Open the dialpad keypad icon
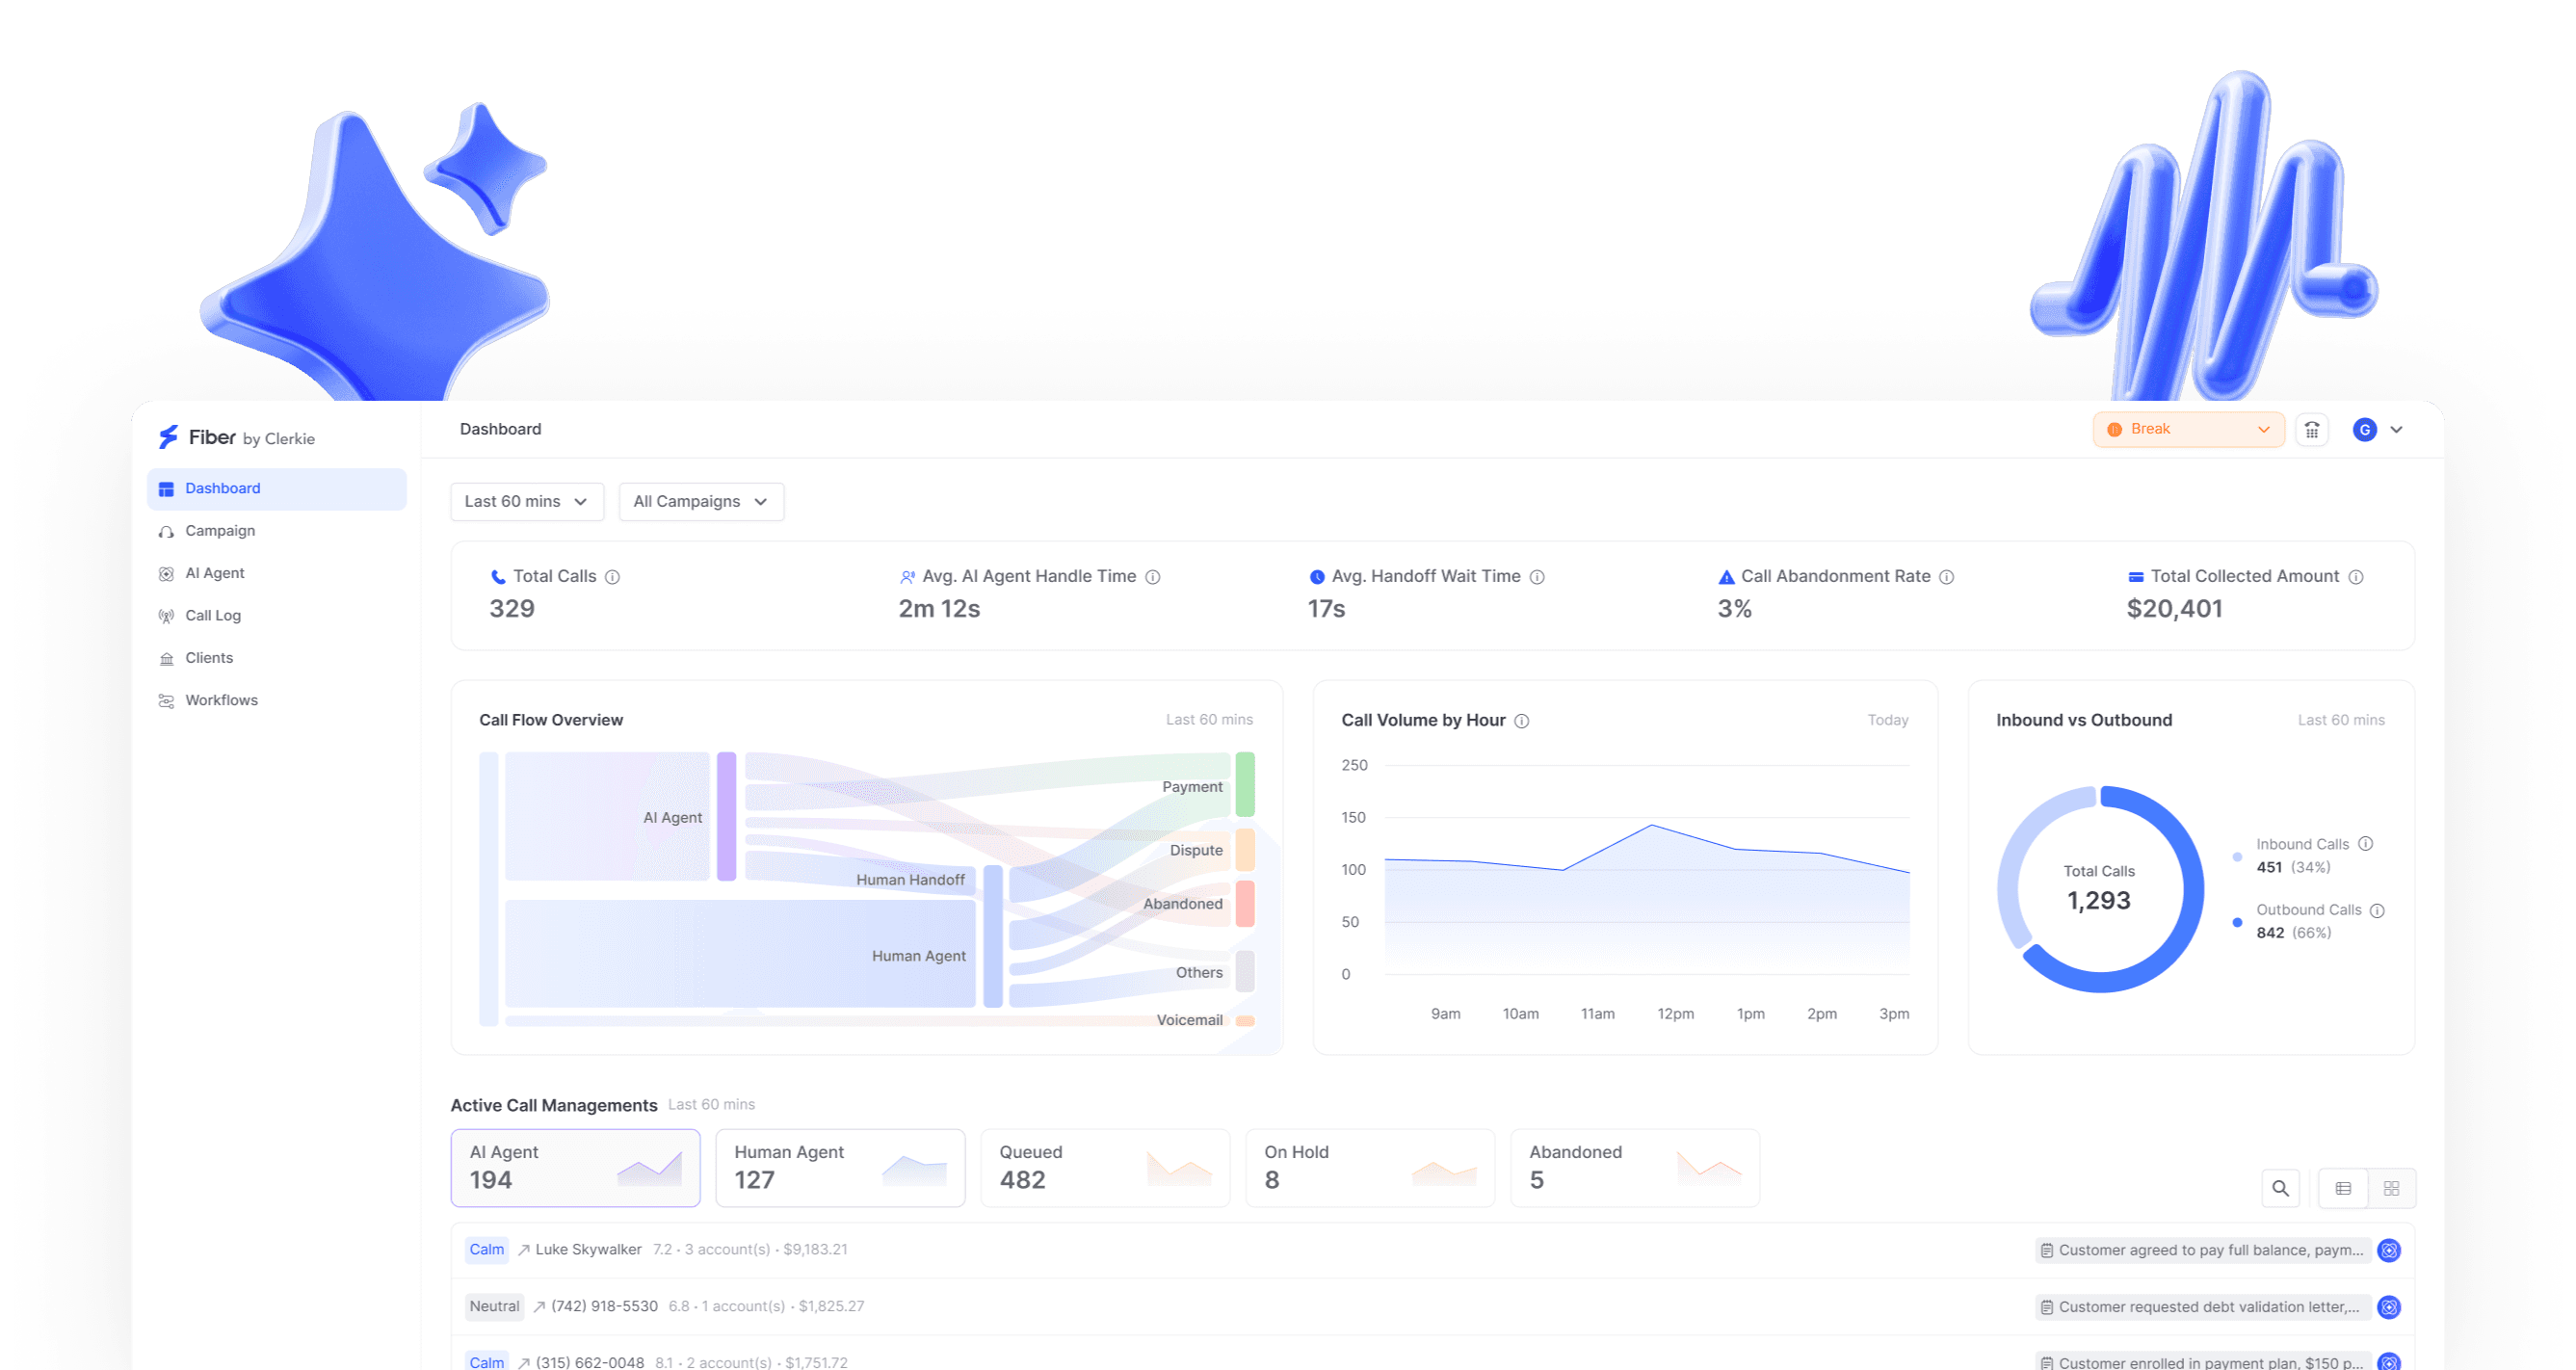 pos(2311,430)
